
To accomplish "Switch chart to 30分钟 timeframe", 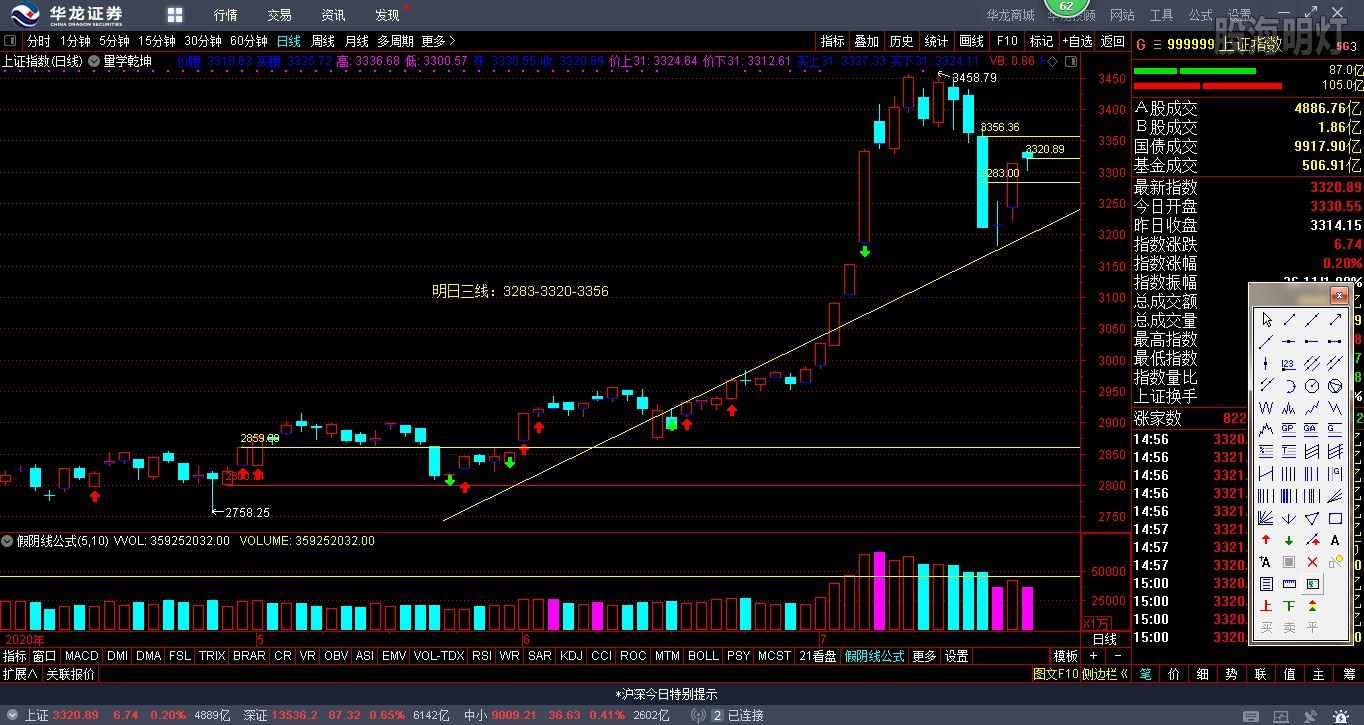I will point(203,41).
